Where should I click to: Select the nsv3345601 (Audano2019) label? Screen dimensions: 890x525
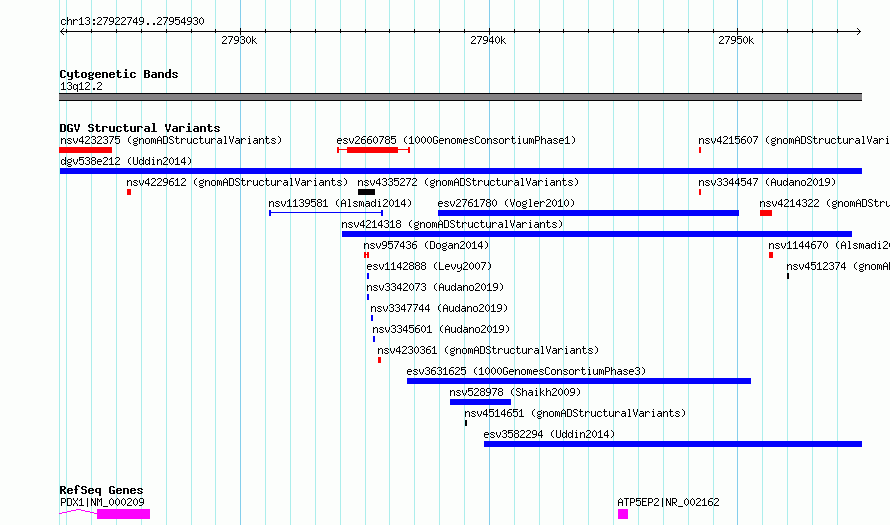click(x=441, y=329)
